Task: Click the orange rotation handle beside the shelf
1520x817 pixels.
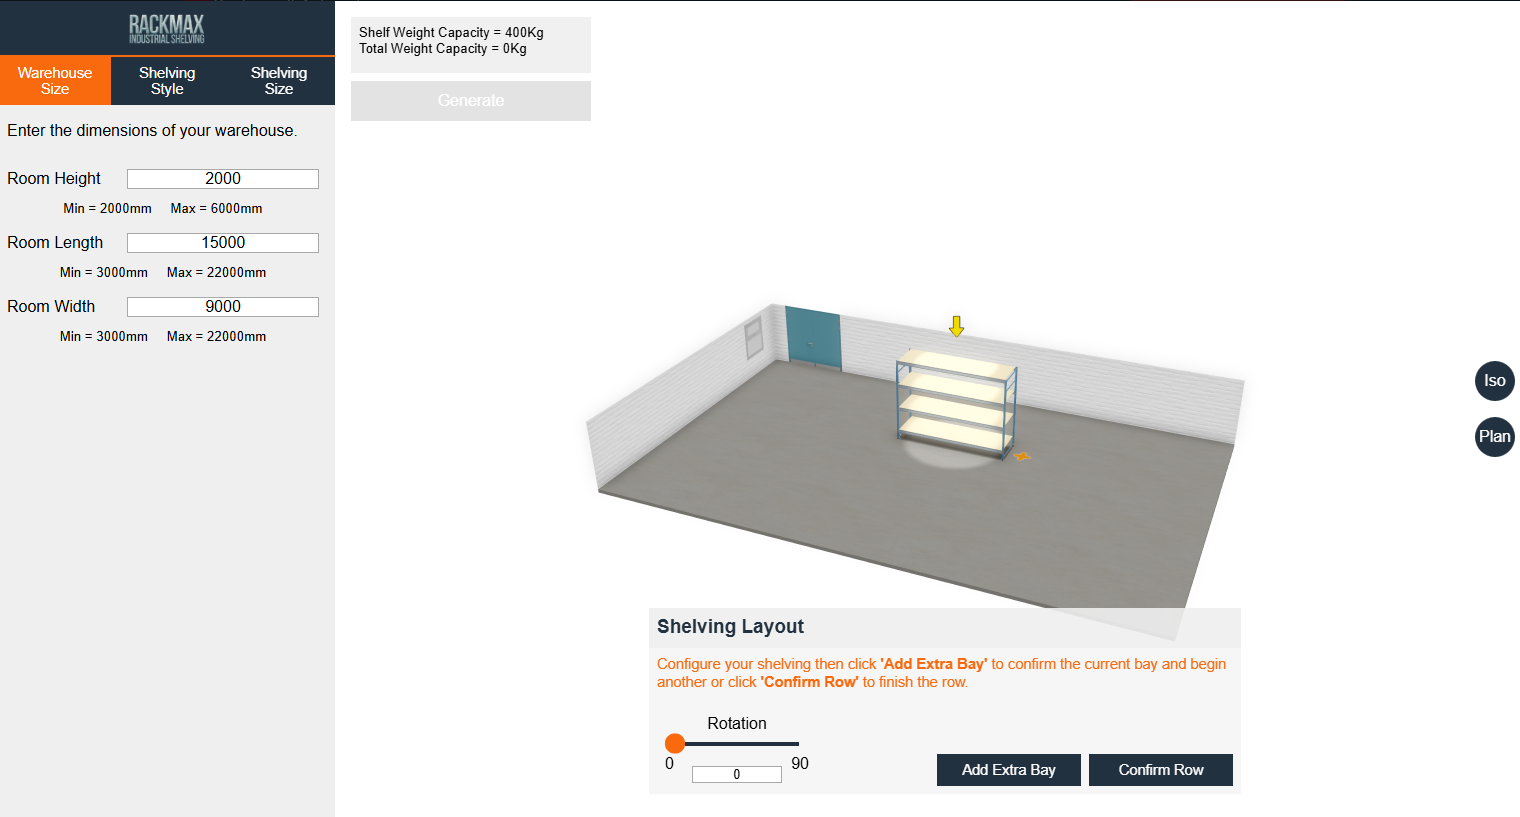Action: tap(1024, 455)
